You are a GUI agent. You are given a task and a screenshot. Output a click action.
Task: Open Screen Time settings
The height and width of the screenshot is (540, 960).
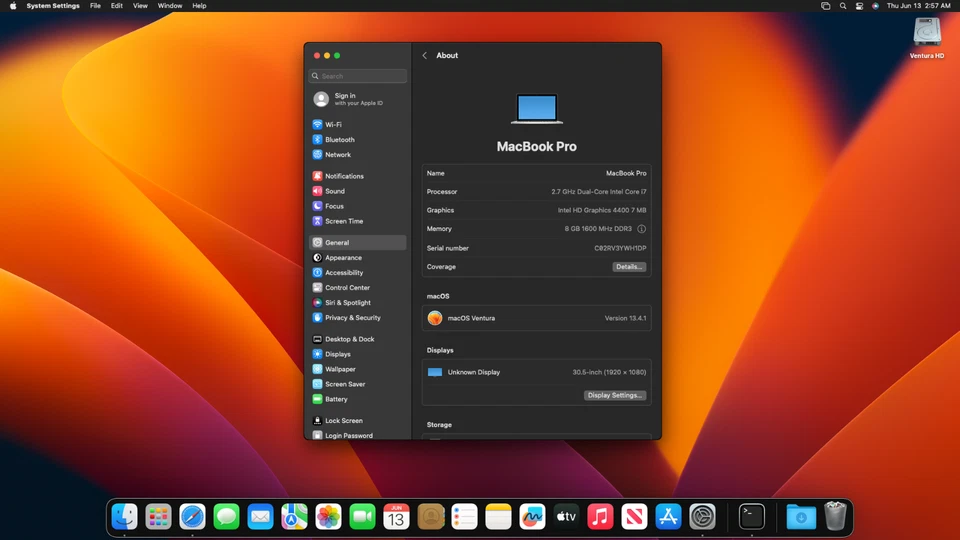point(358,221)
